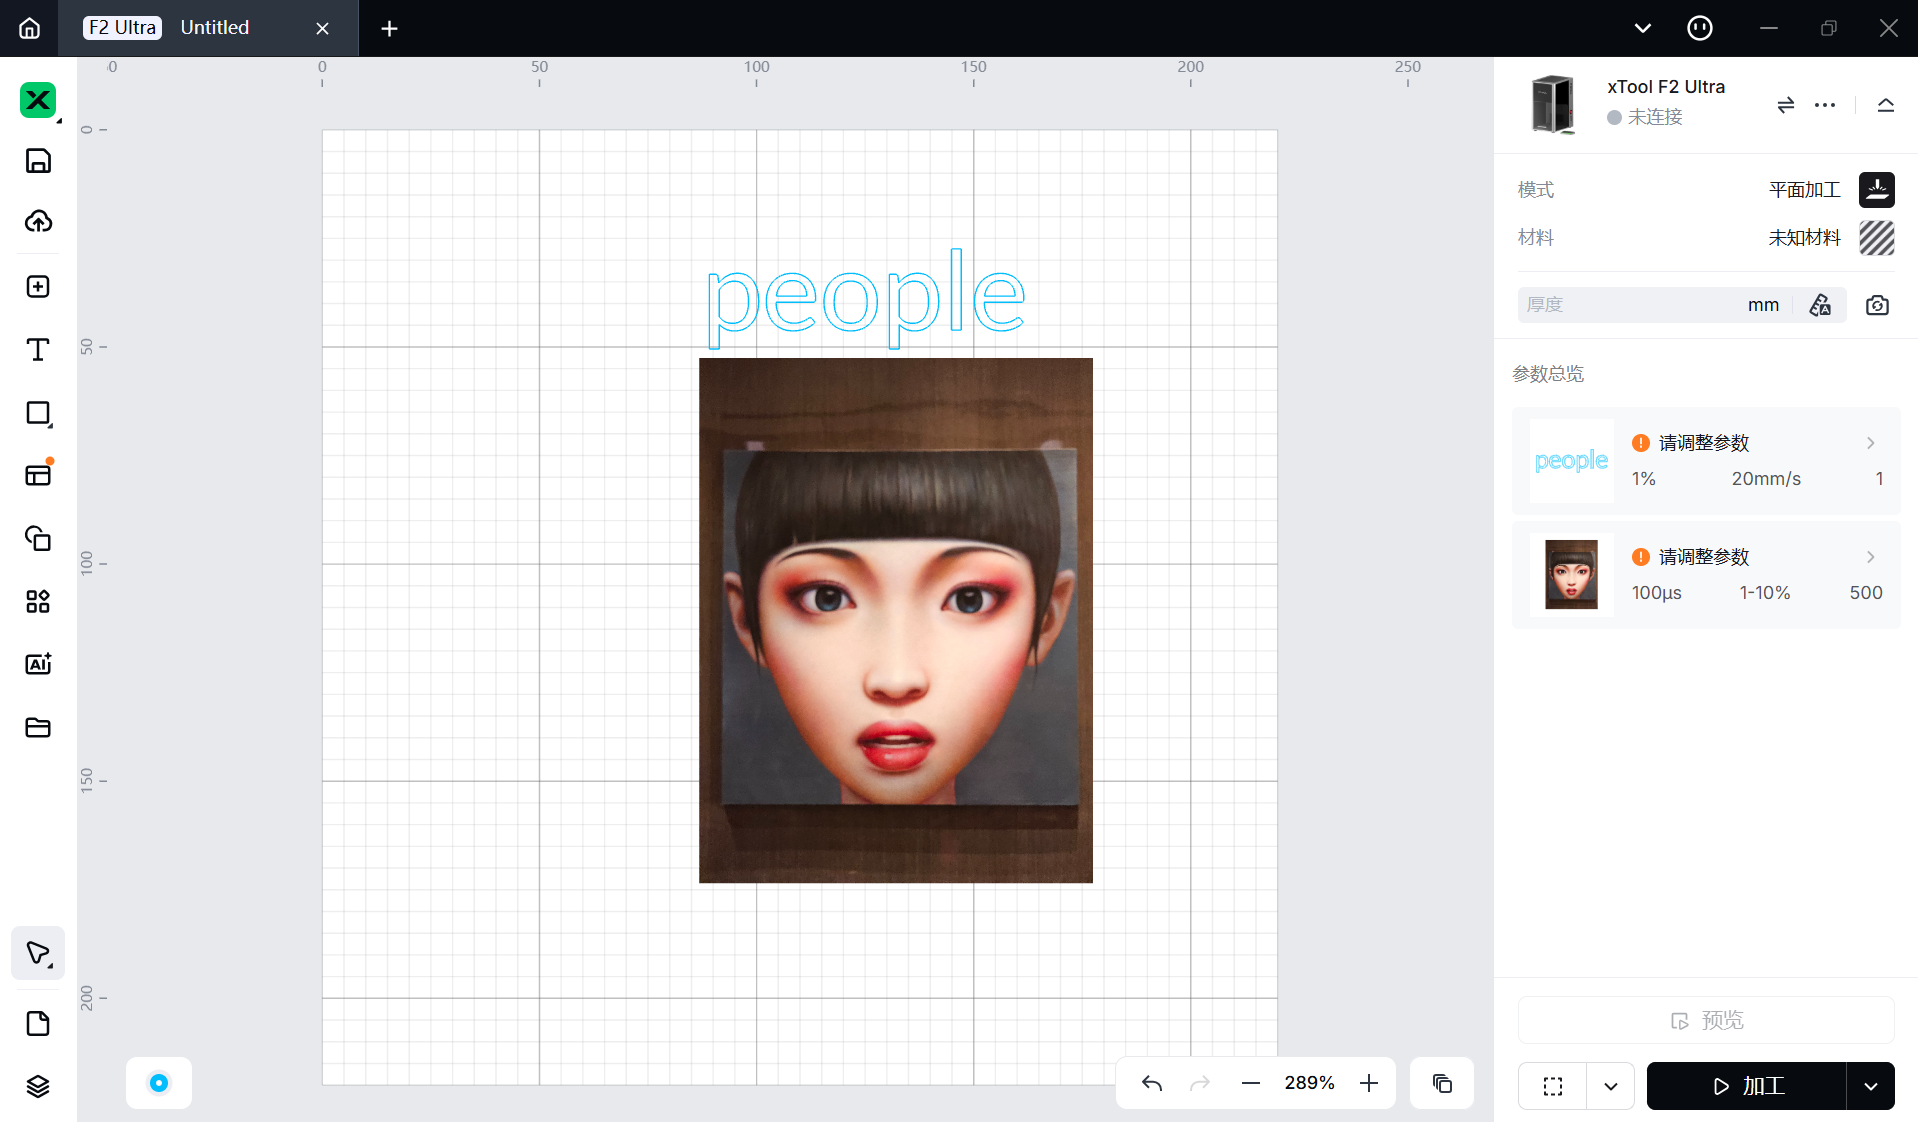
Task: Toggle the blue dot canvas button
Action: click(159, 1083)
